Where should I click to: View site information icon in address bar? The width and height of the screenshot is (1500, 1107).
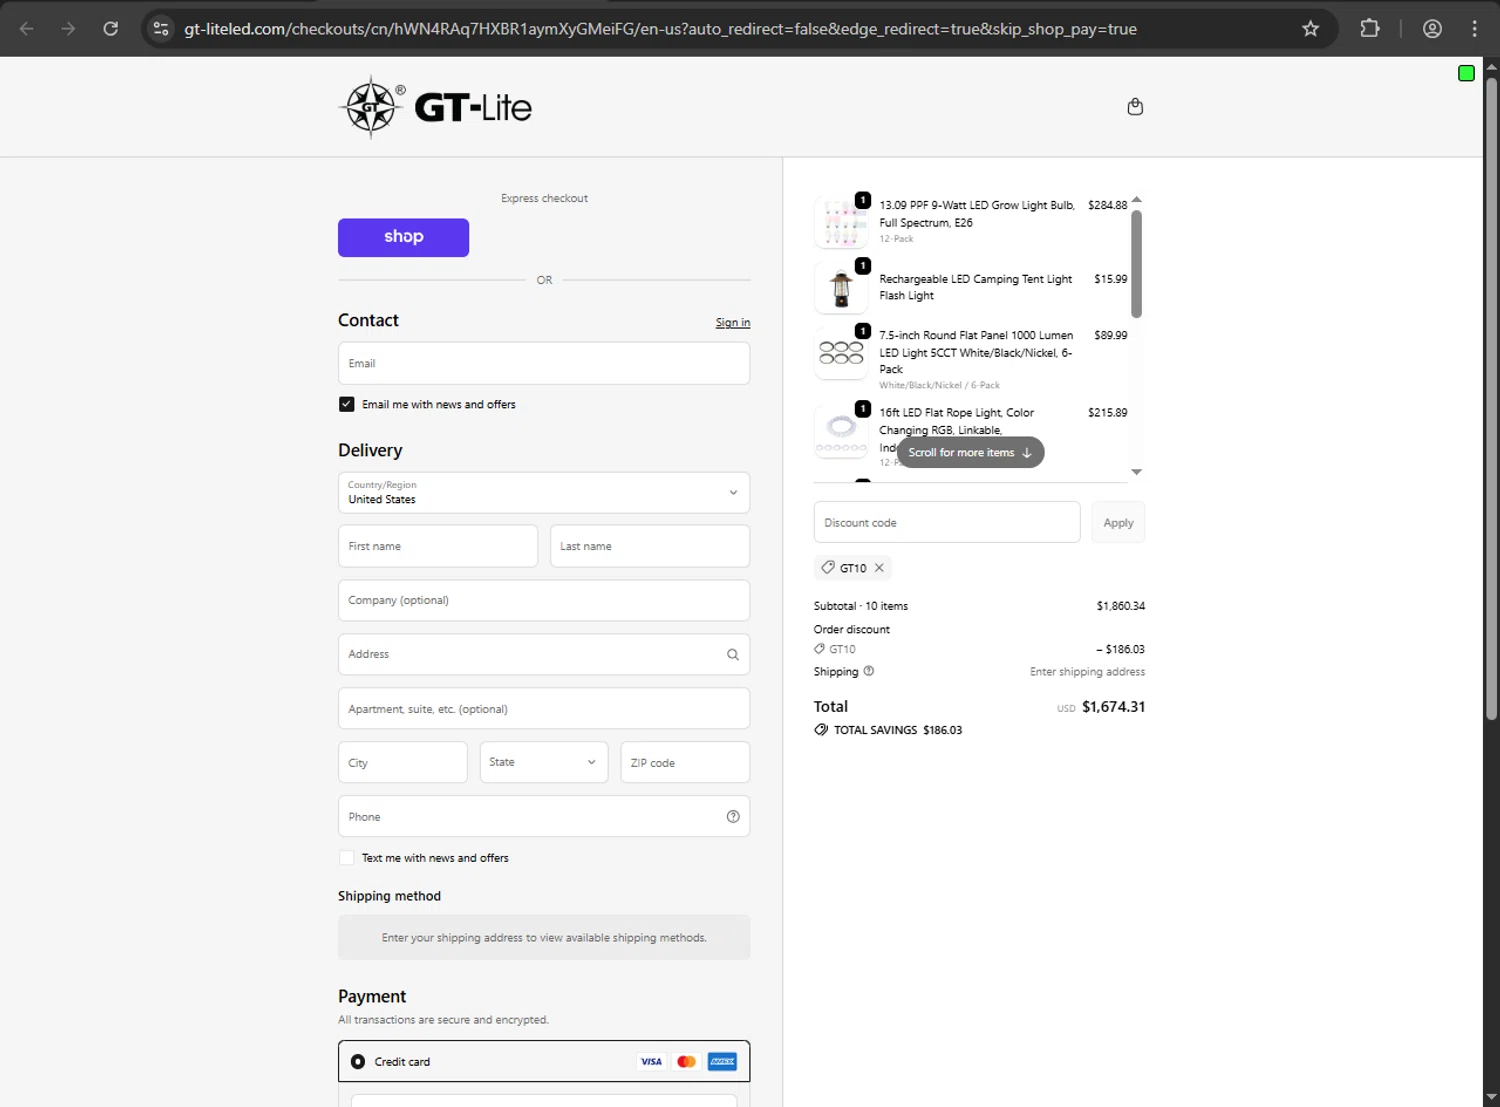[161, 29]
